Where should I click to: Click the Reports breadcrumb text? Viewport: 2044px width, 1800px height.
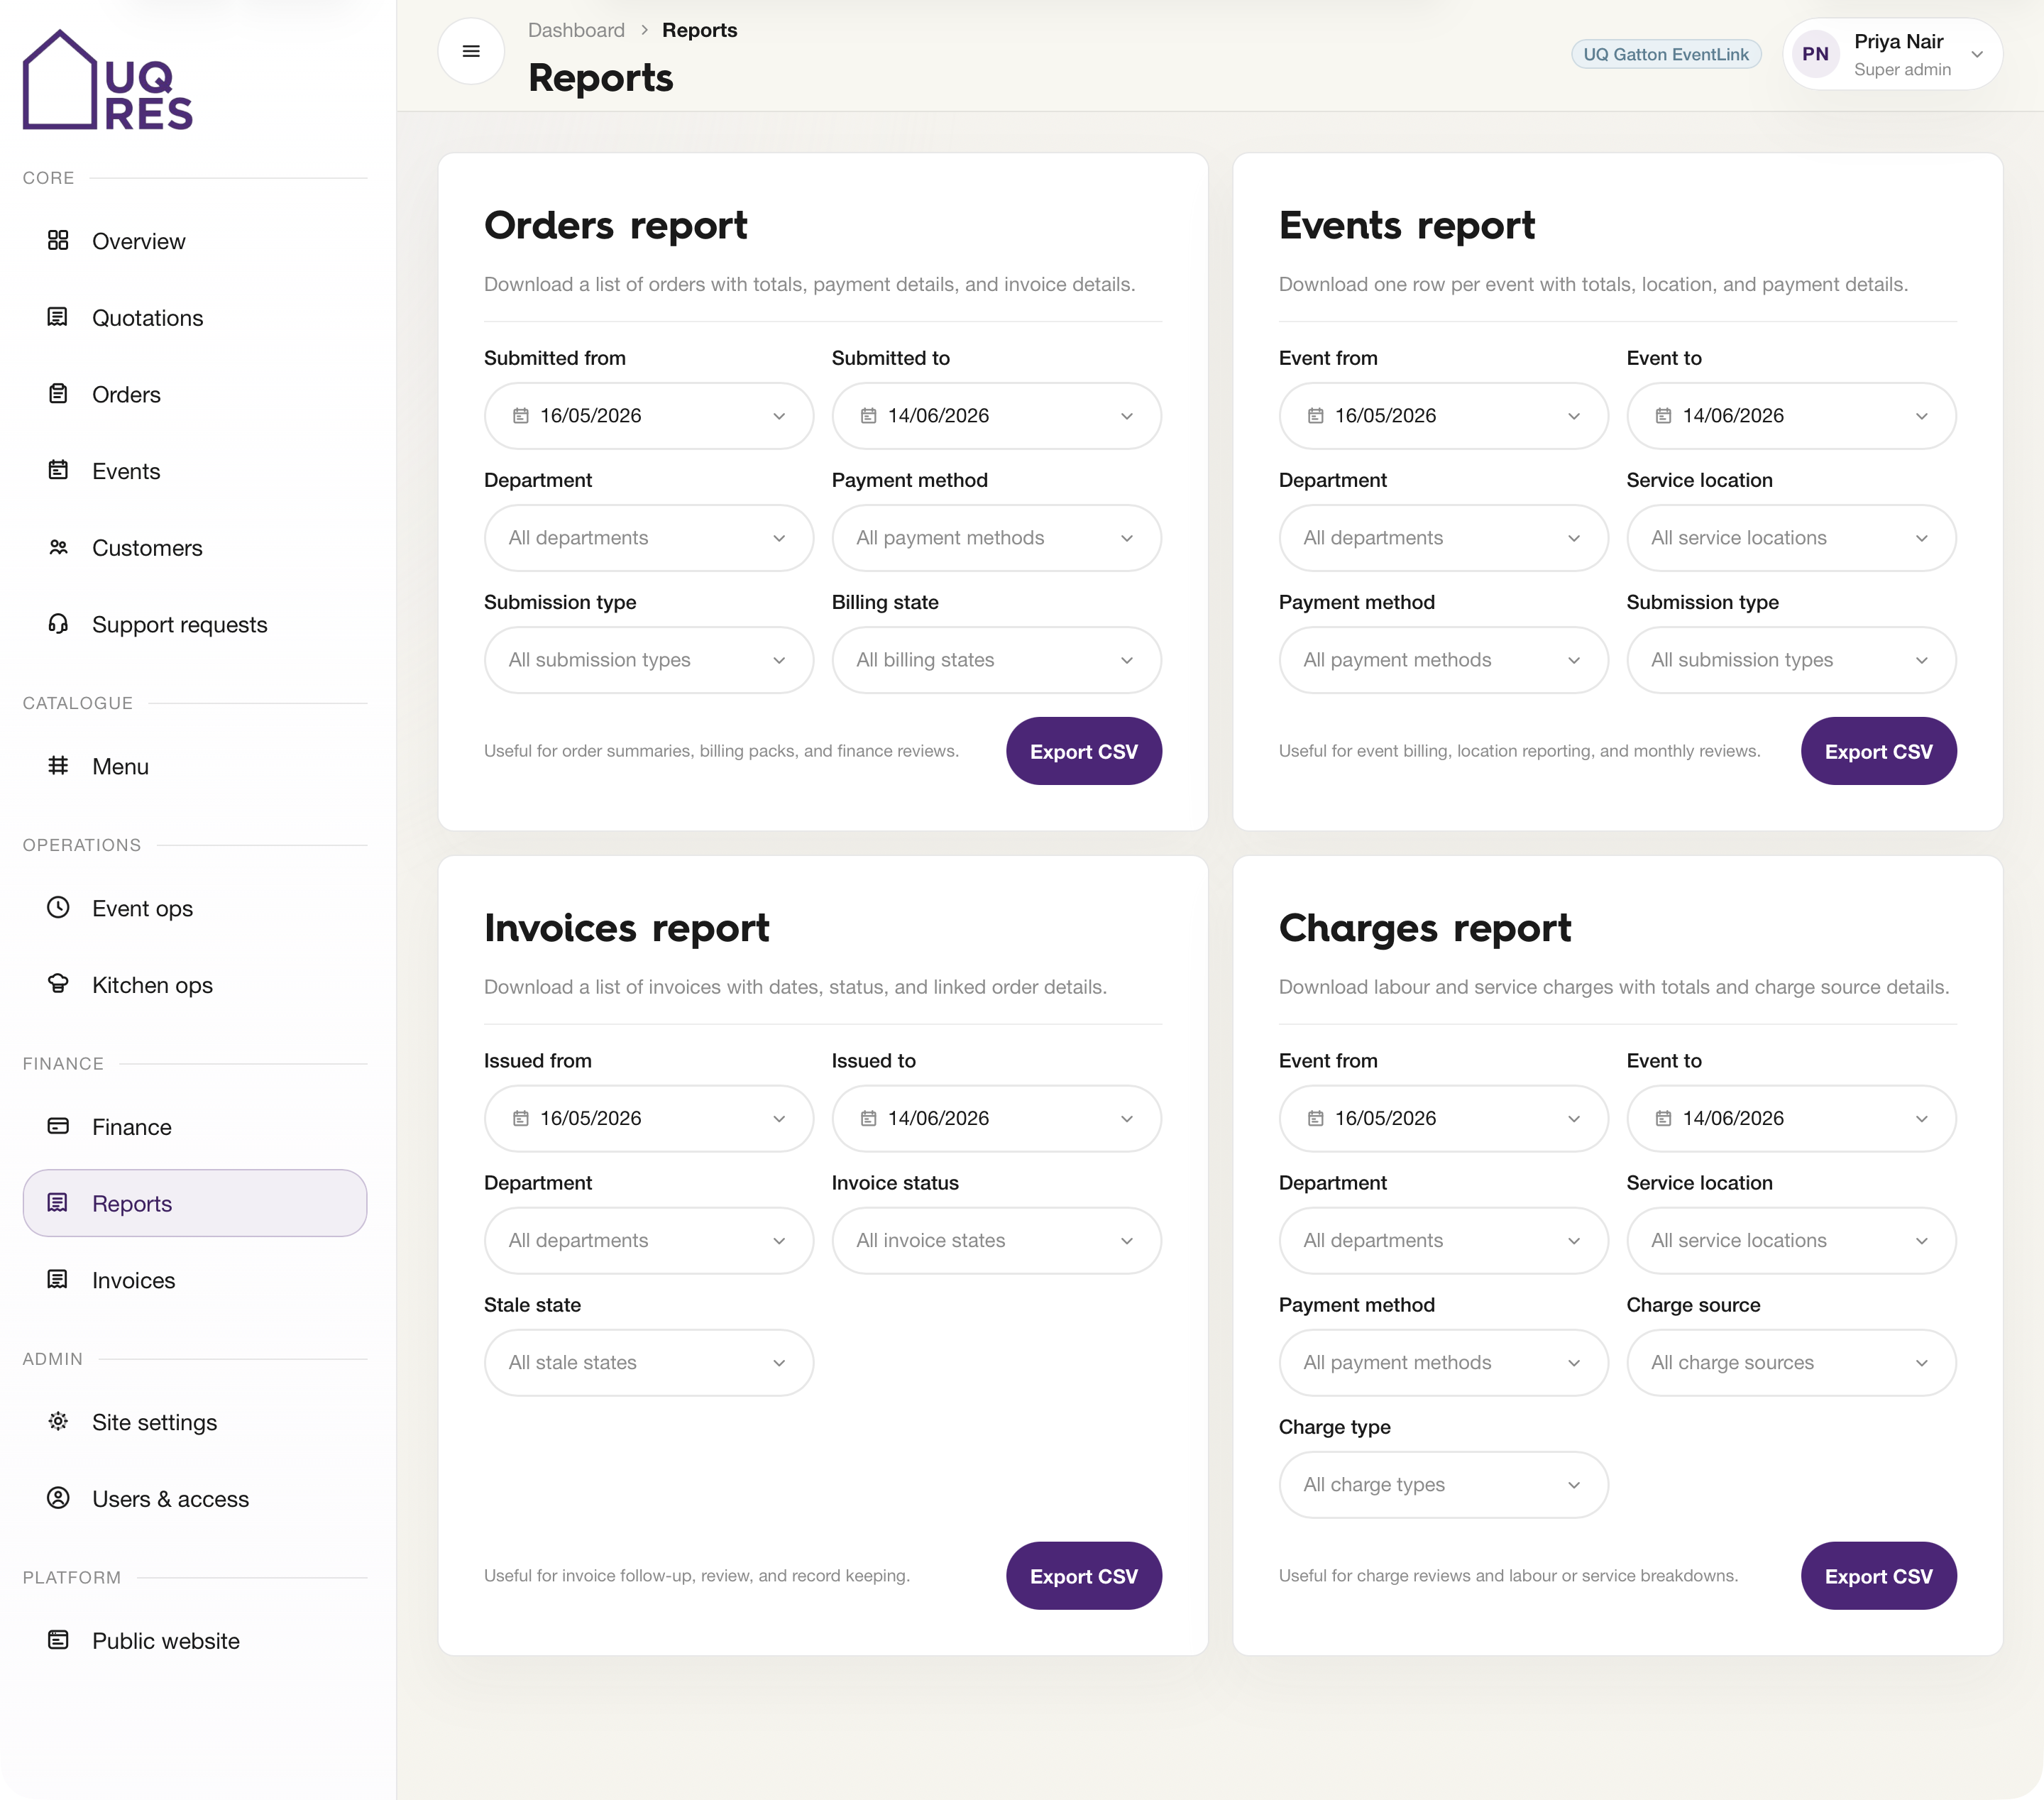[699, 30]
